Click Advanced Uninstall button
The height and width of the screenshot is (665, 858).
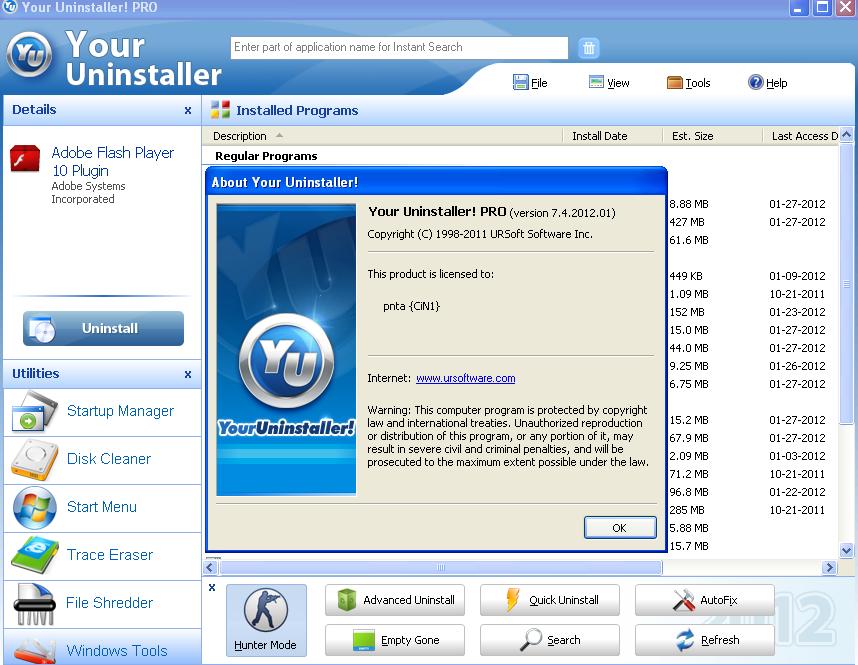pos(395,600)
